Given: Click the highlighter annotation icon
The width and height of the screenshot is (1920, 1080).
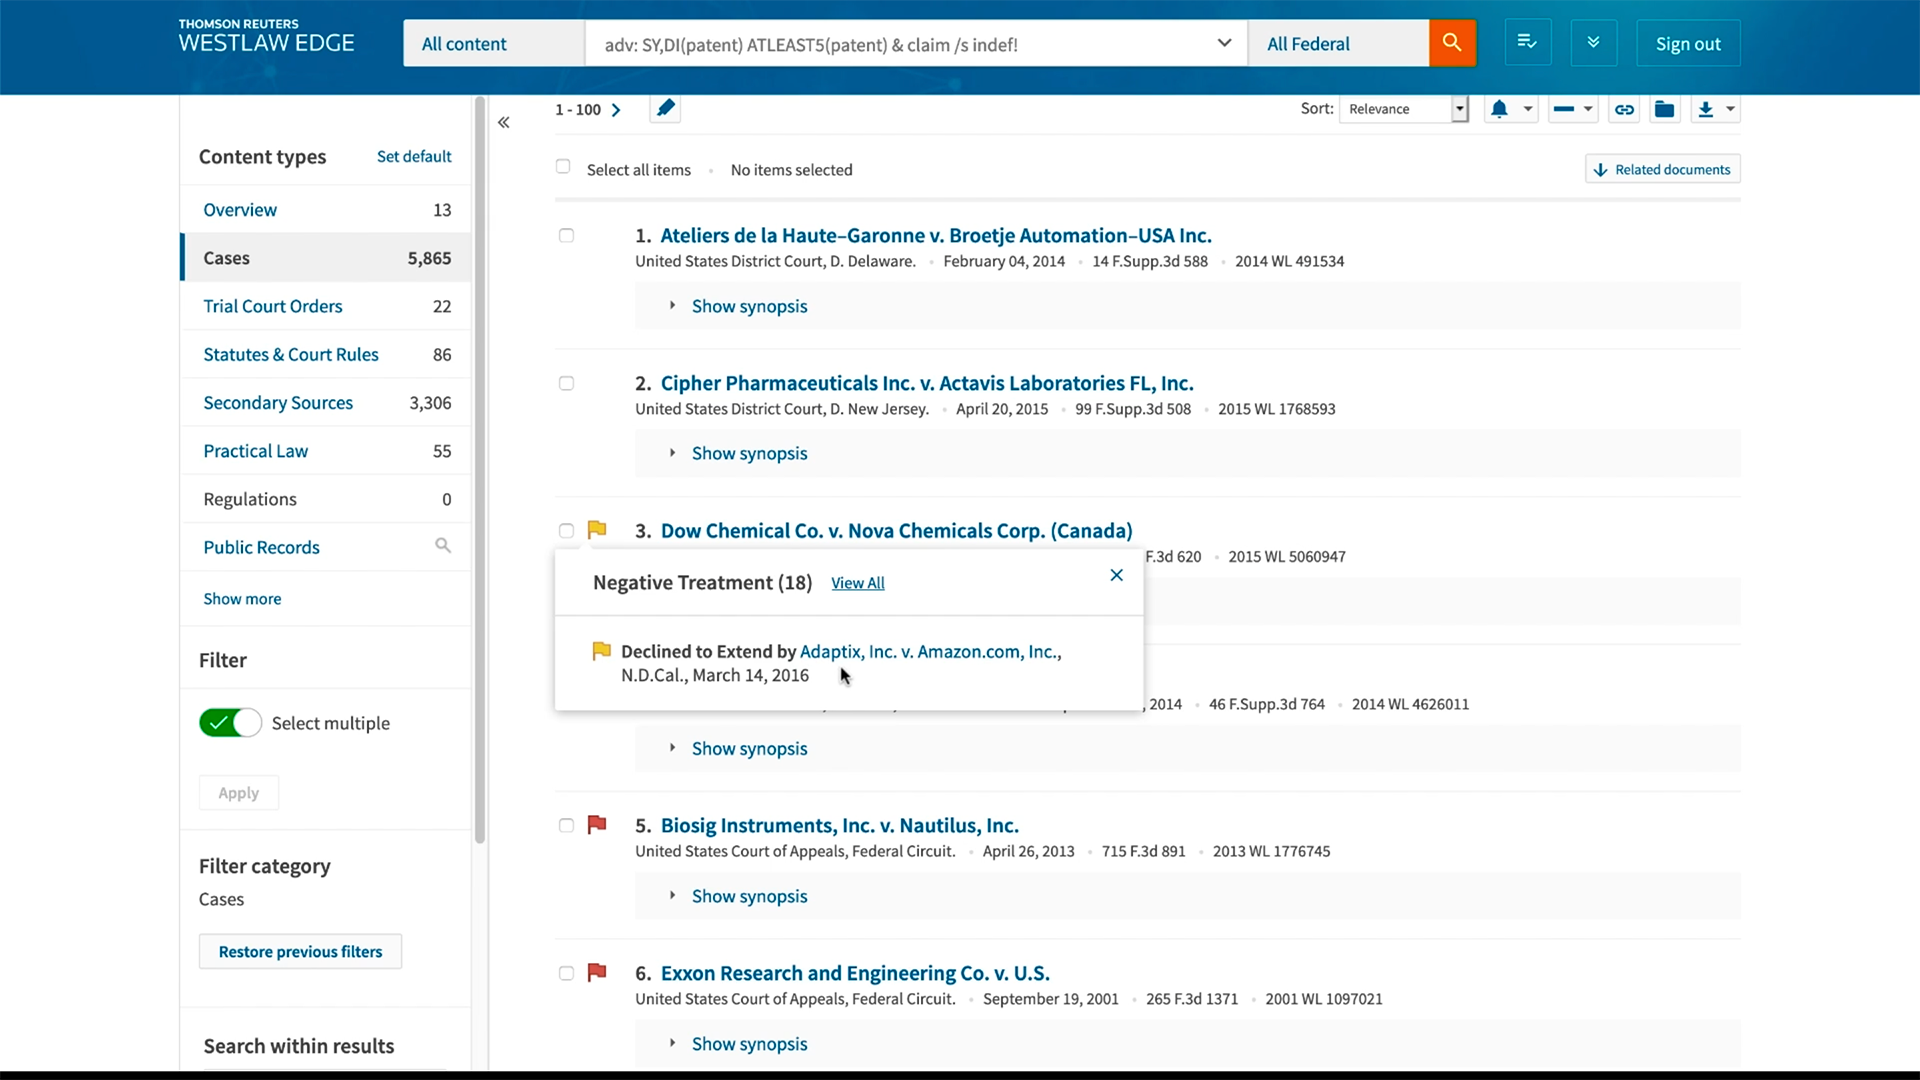Looking at the screenshot, I should click(x=665, y=108).
